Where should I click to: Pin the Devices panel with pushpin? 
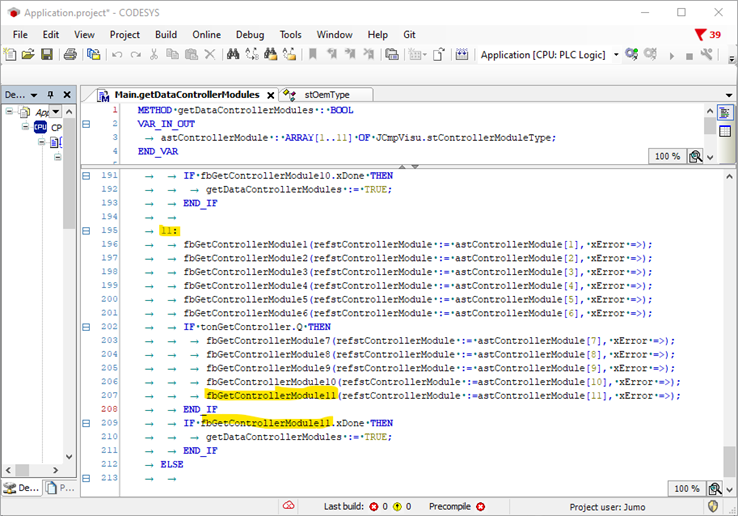click(49, 95)
